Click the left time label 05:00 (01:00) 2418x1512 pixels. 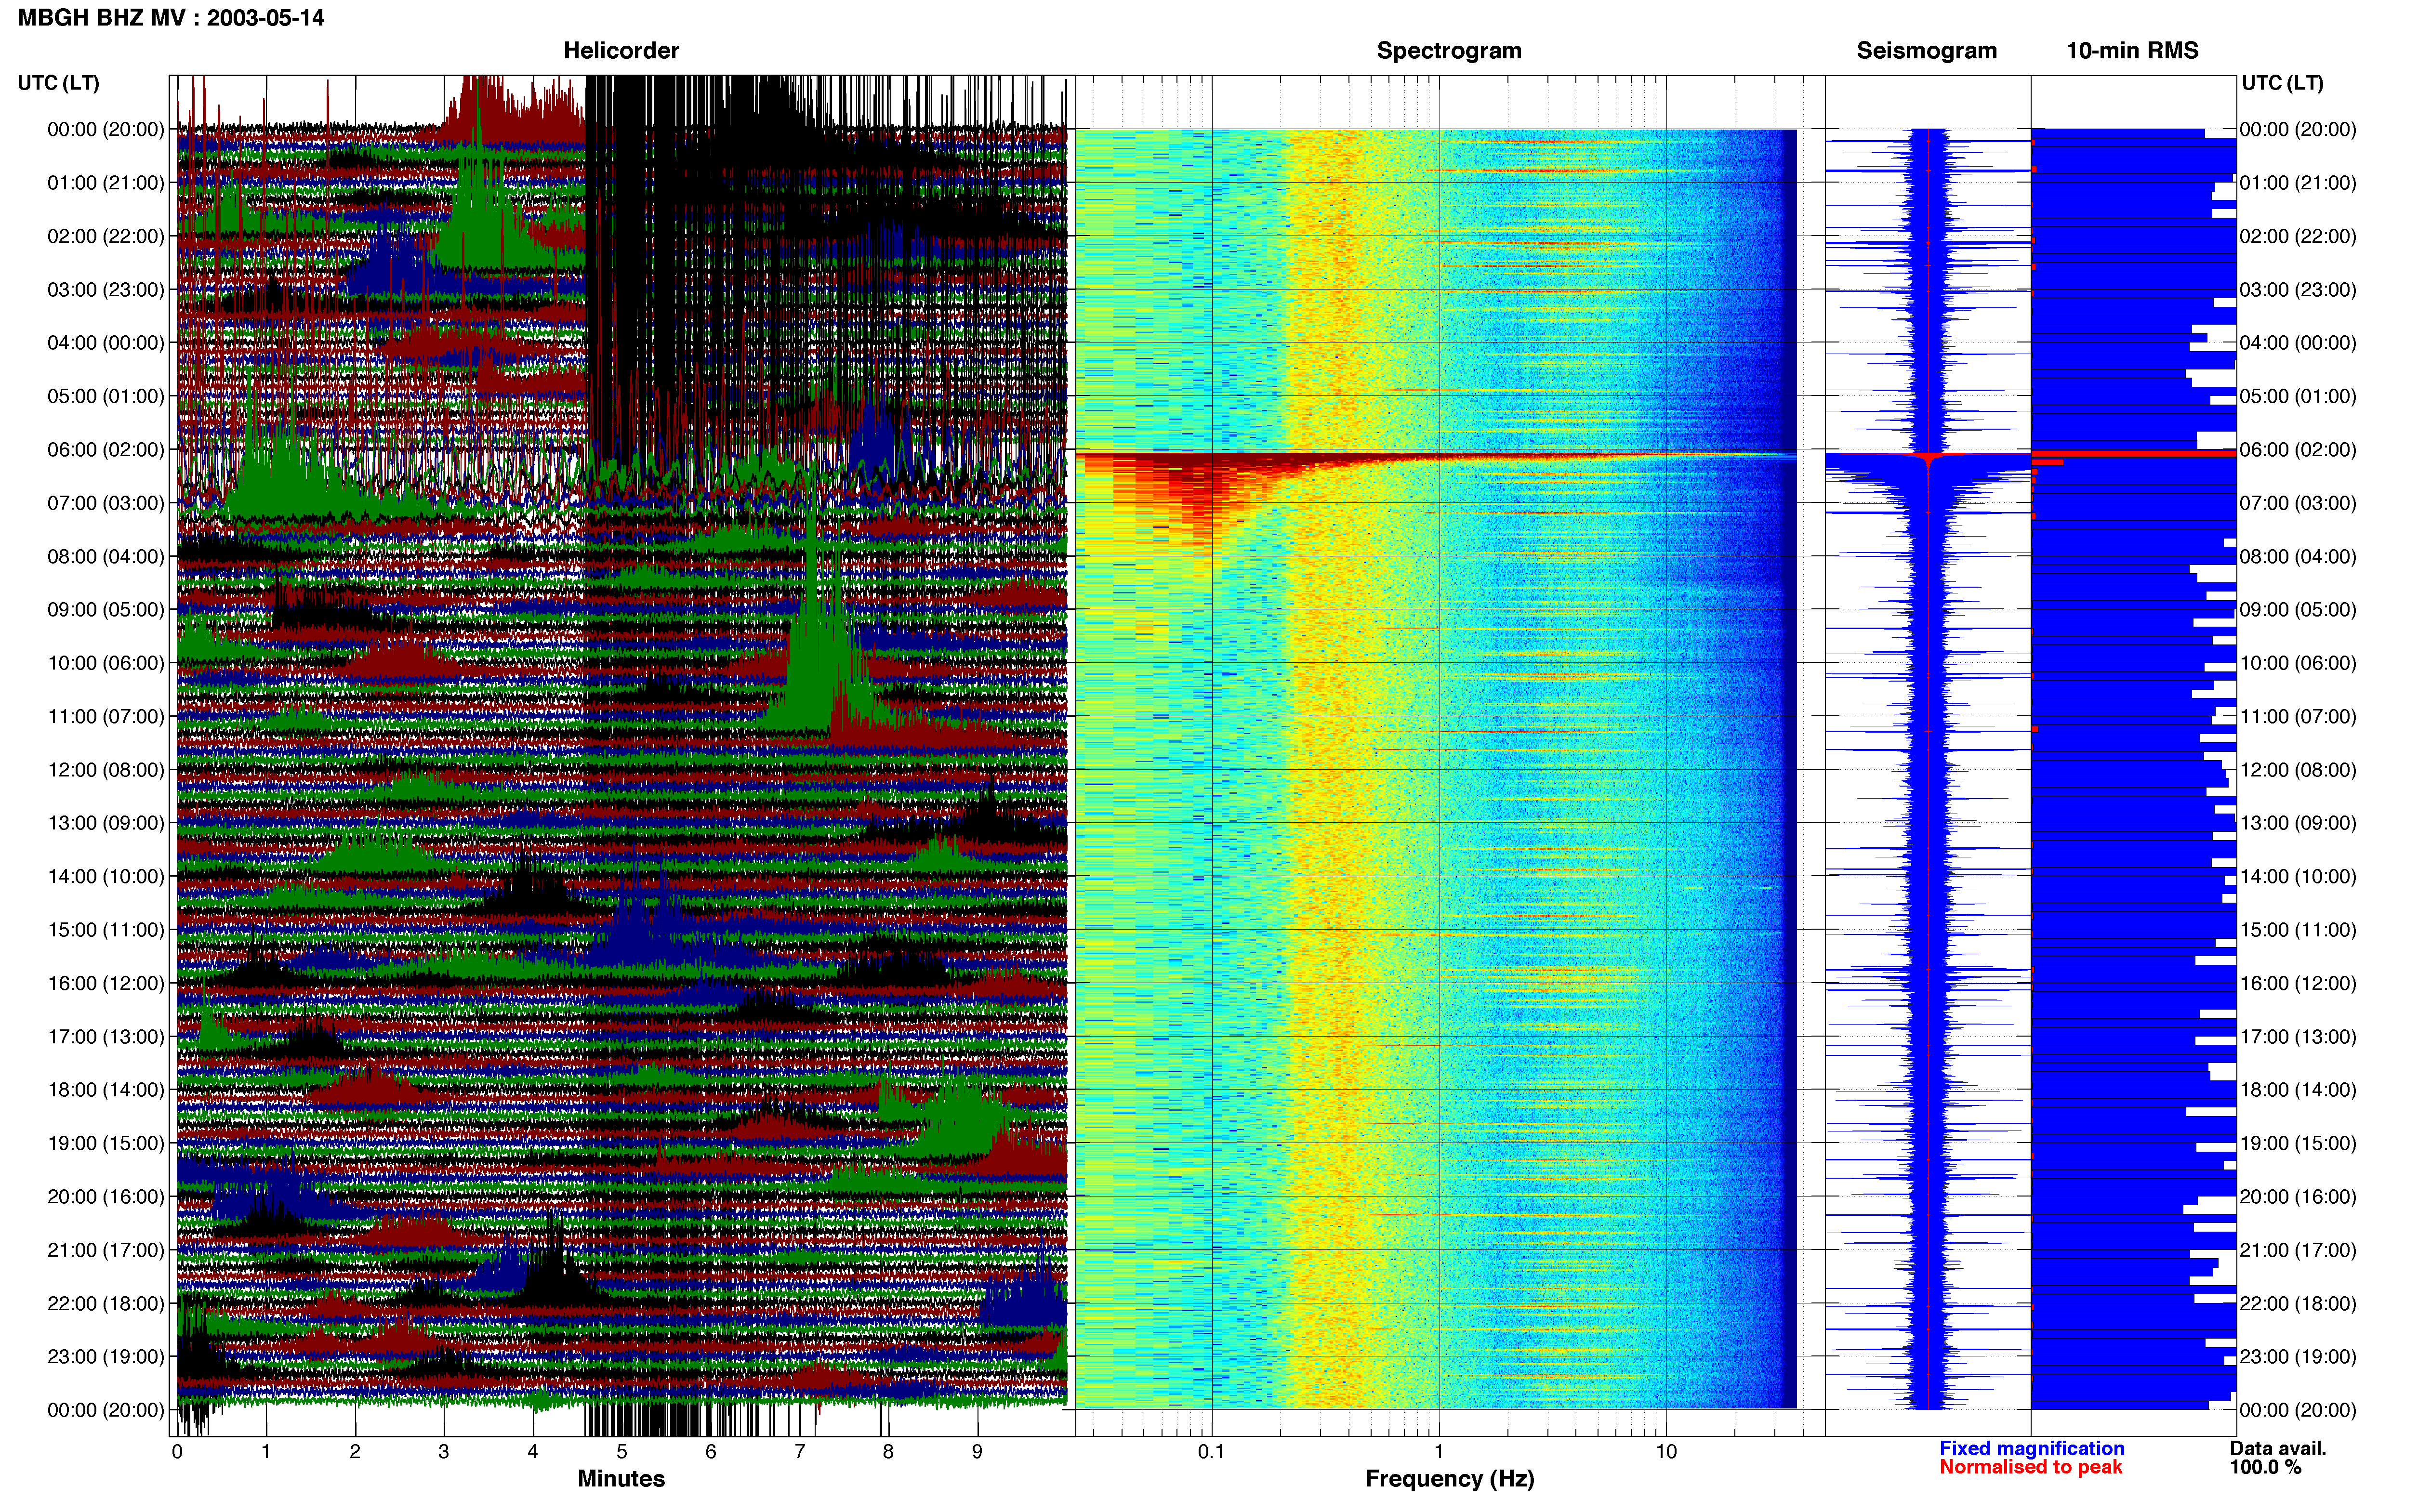(x=106, y=396)
